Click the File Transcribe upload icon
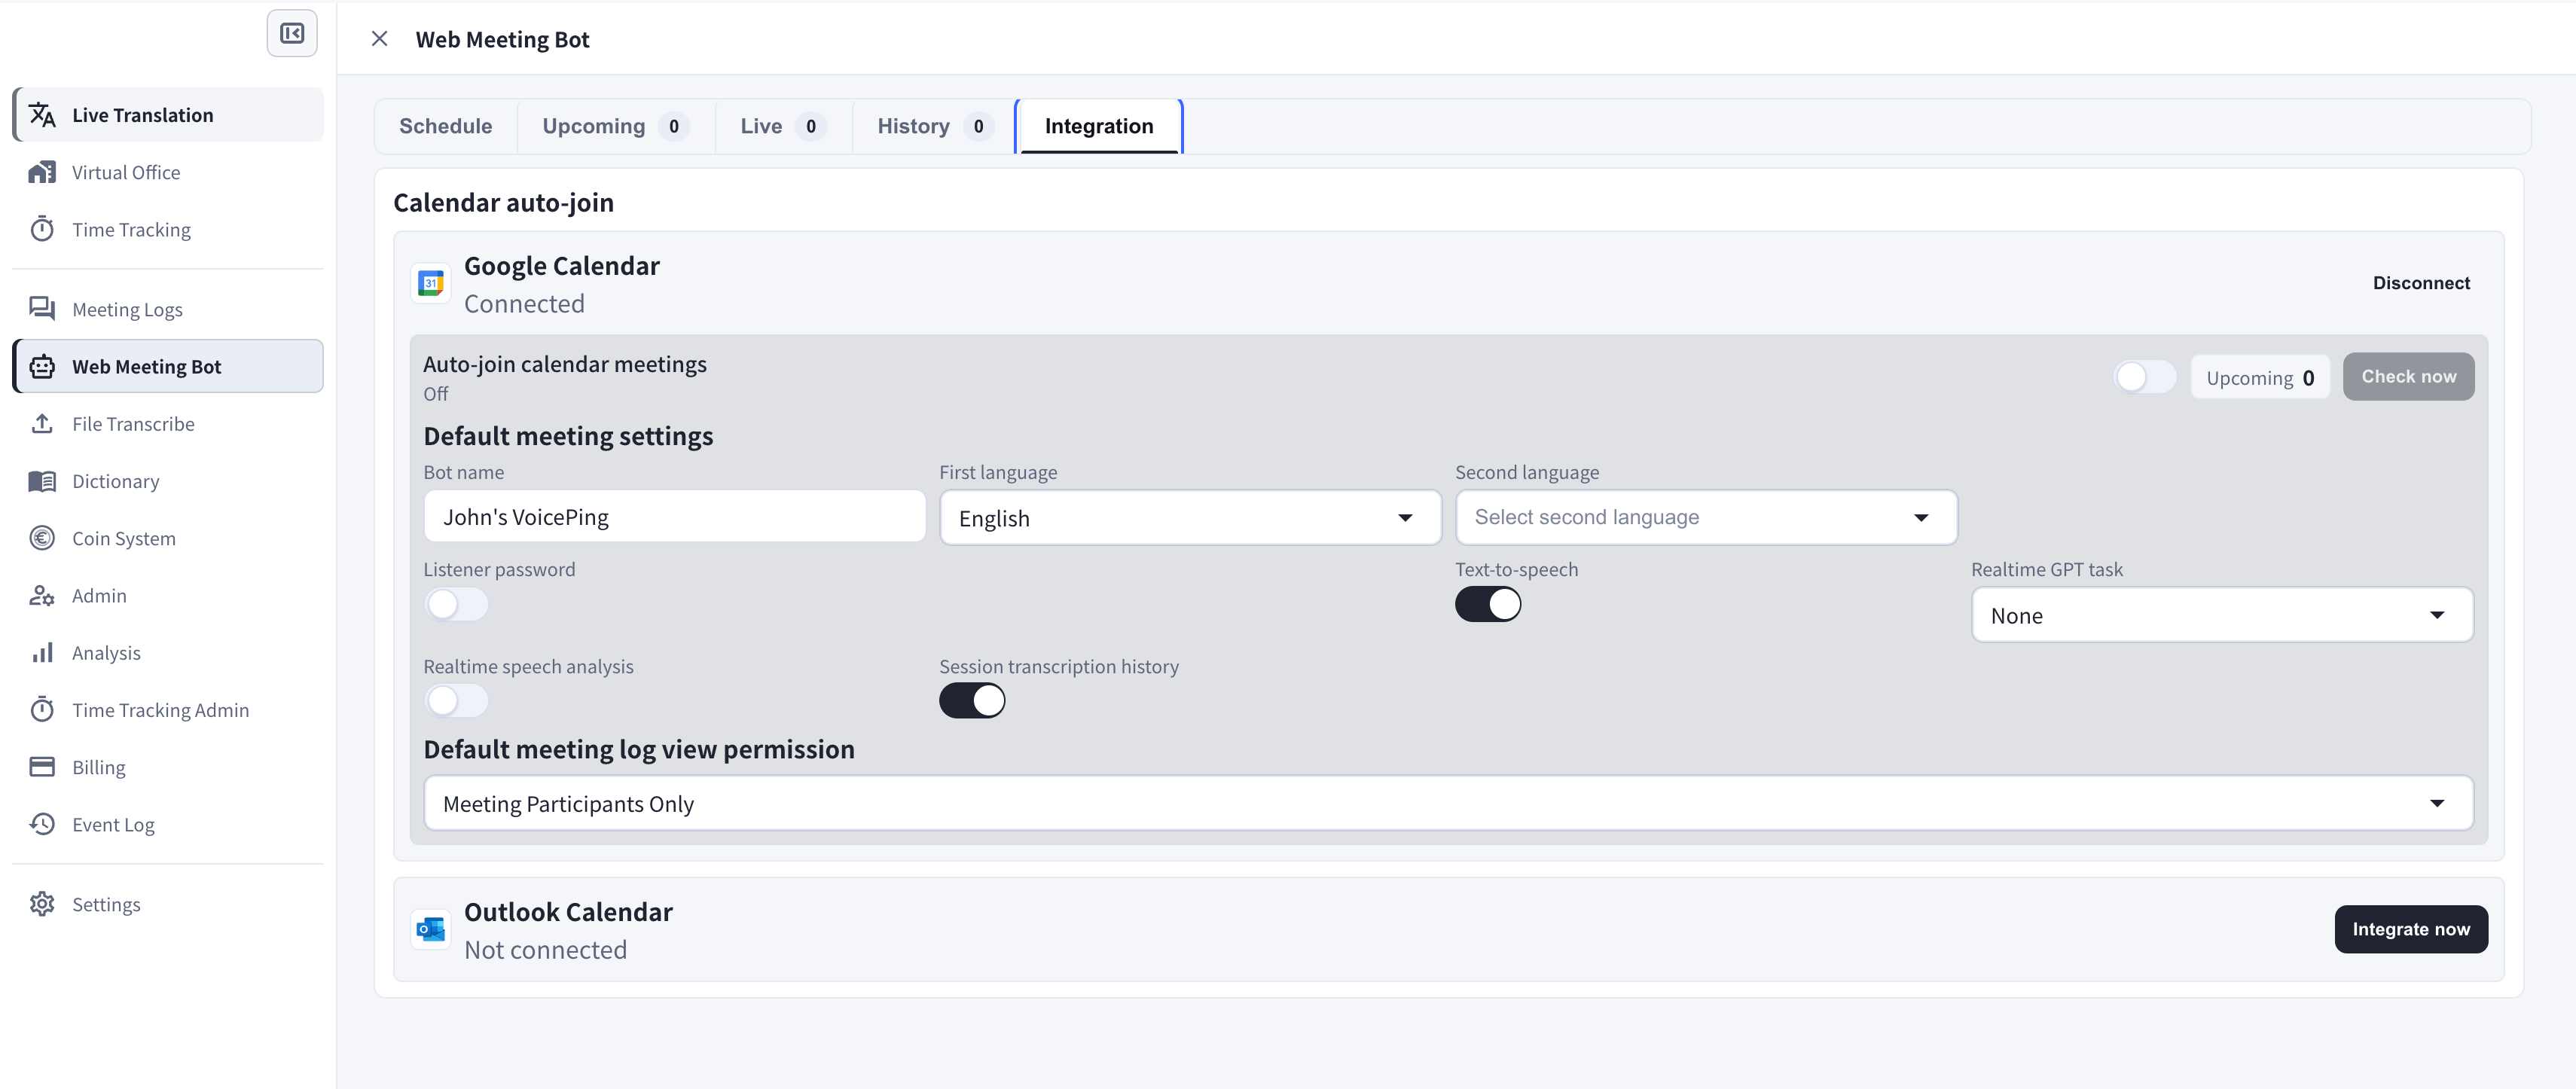 pos(42,424)
